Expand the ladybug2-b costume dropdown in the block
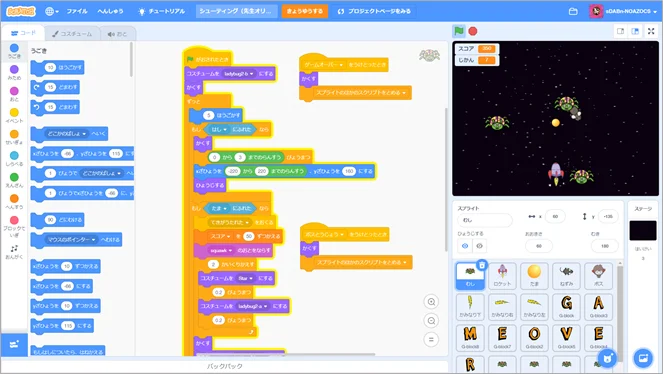The image size is (663, 374). point(239,74)
